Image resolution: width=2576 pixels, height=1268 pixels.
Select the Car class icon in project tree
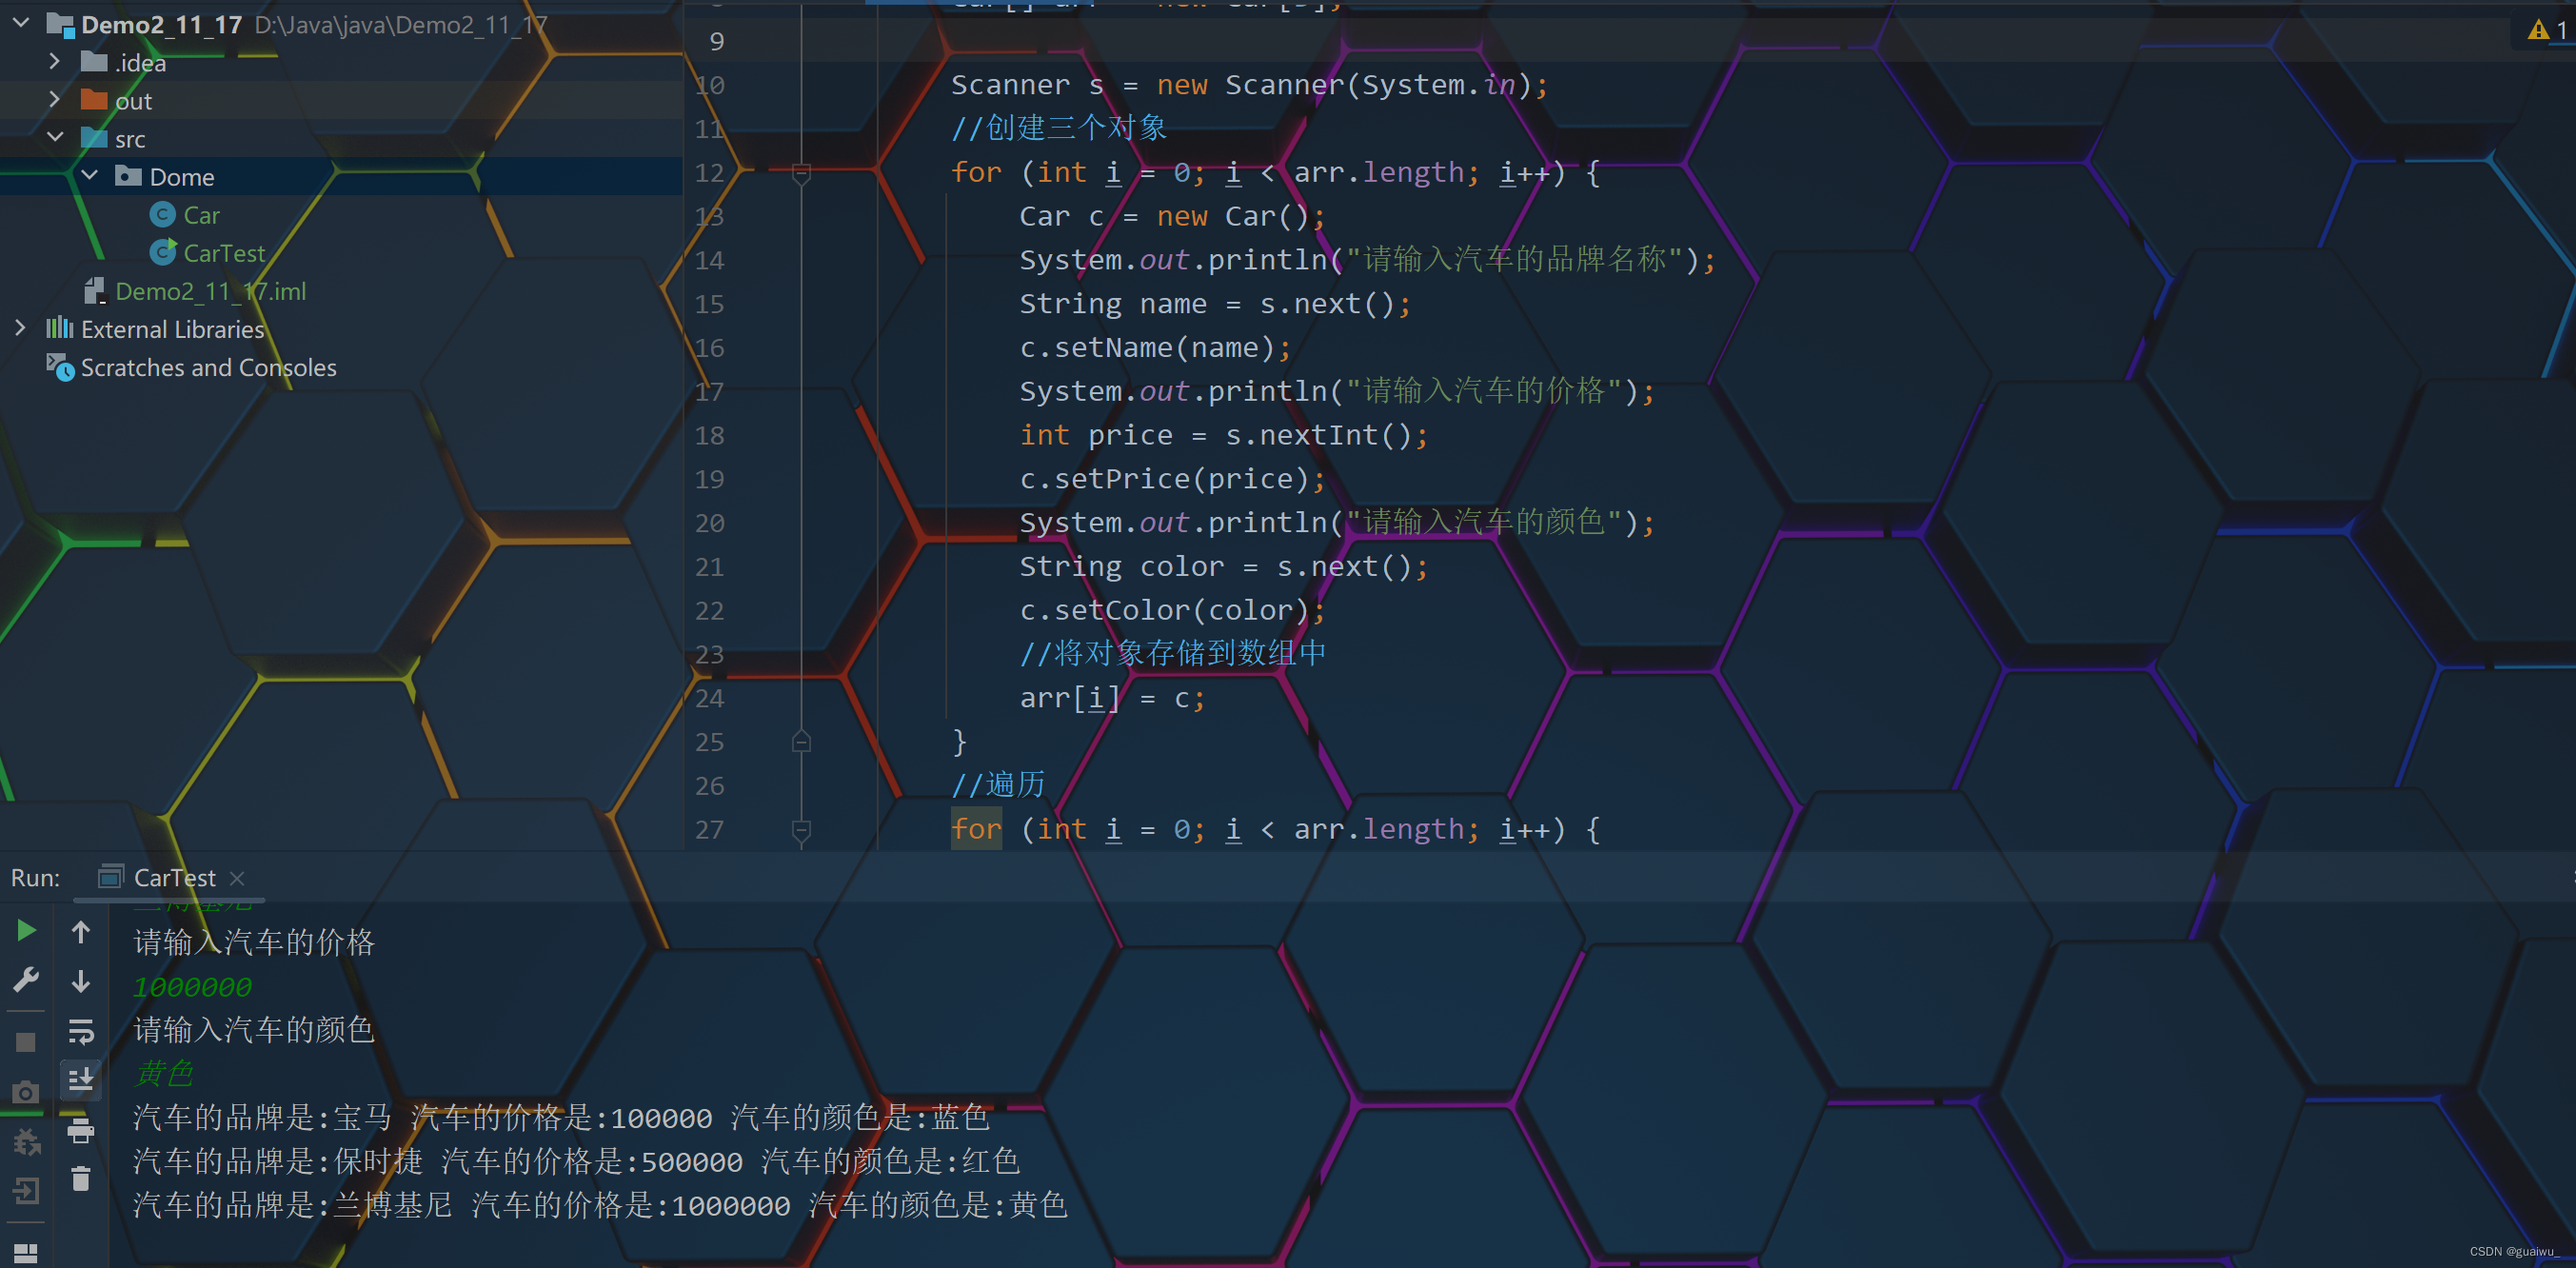(x=162, y=215)
